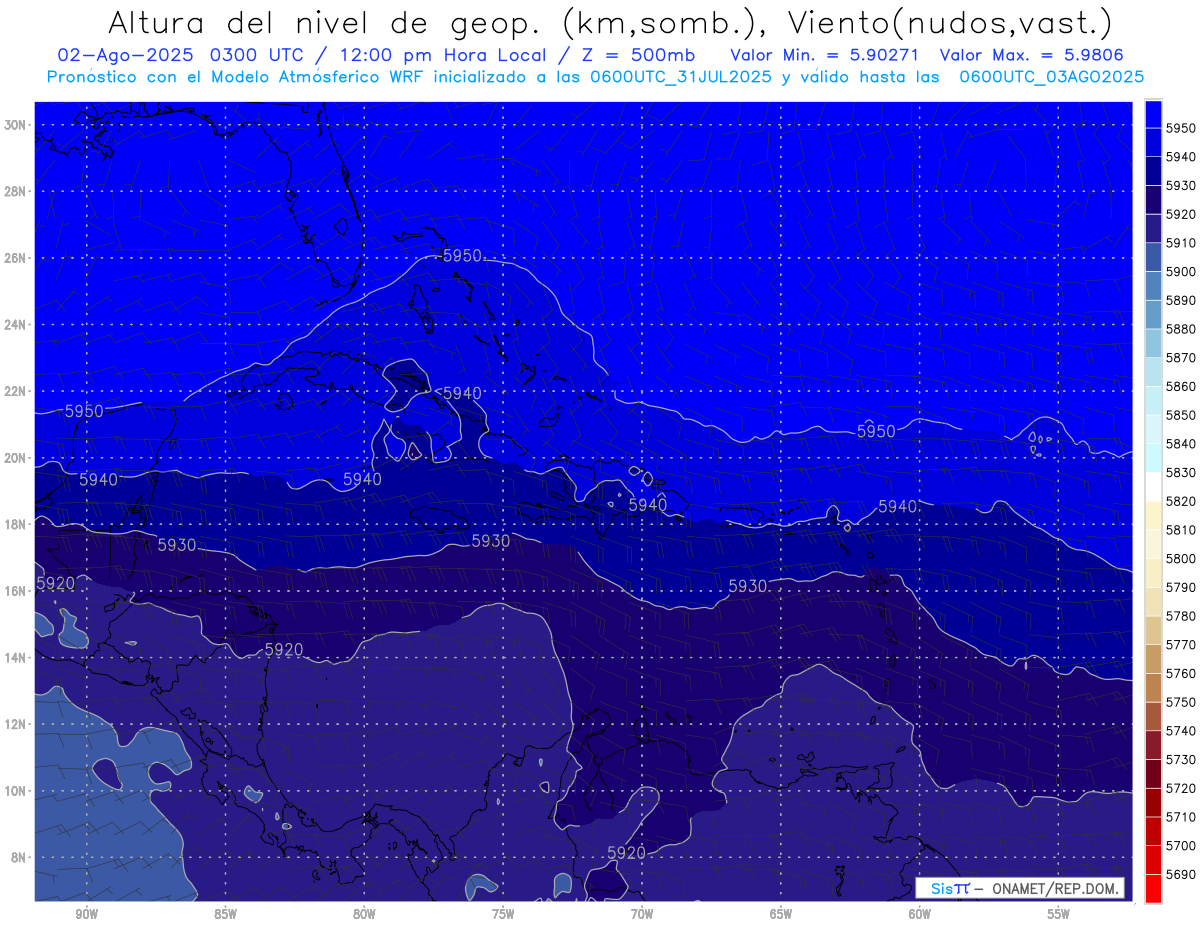Click the "ONAMET/REP.DOM." logo box
The image size is (1200, 927).
(1021, 888)
